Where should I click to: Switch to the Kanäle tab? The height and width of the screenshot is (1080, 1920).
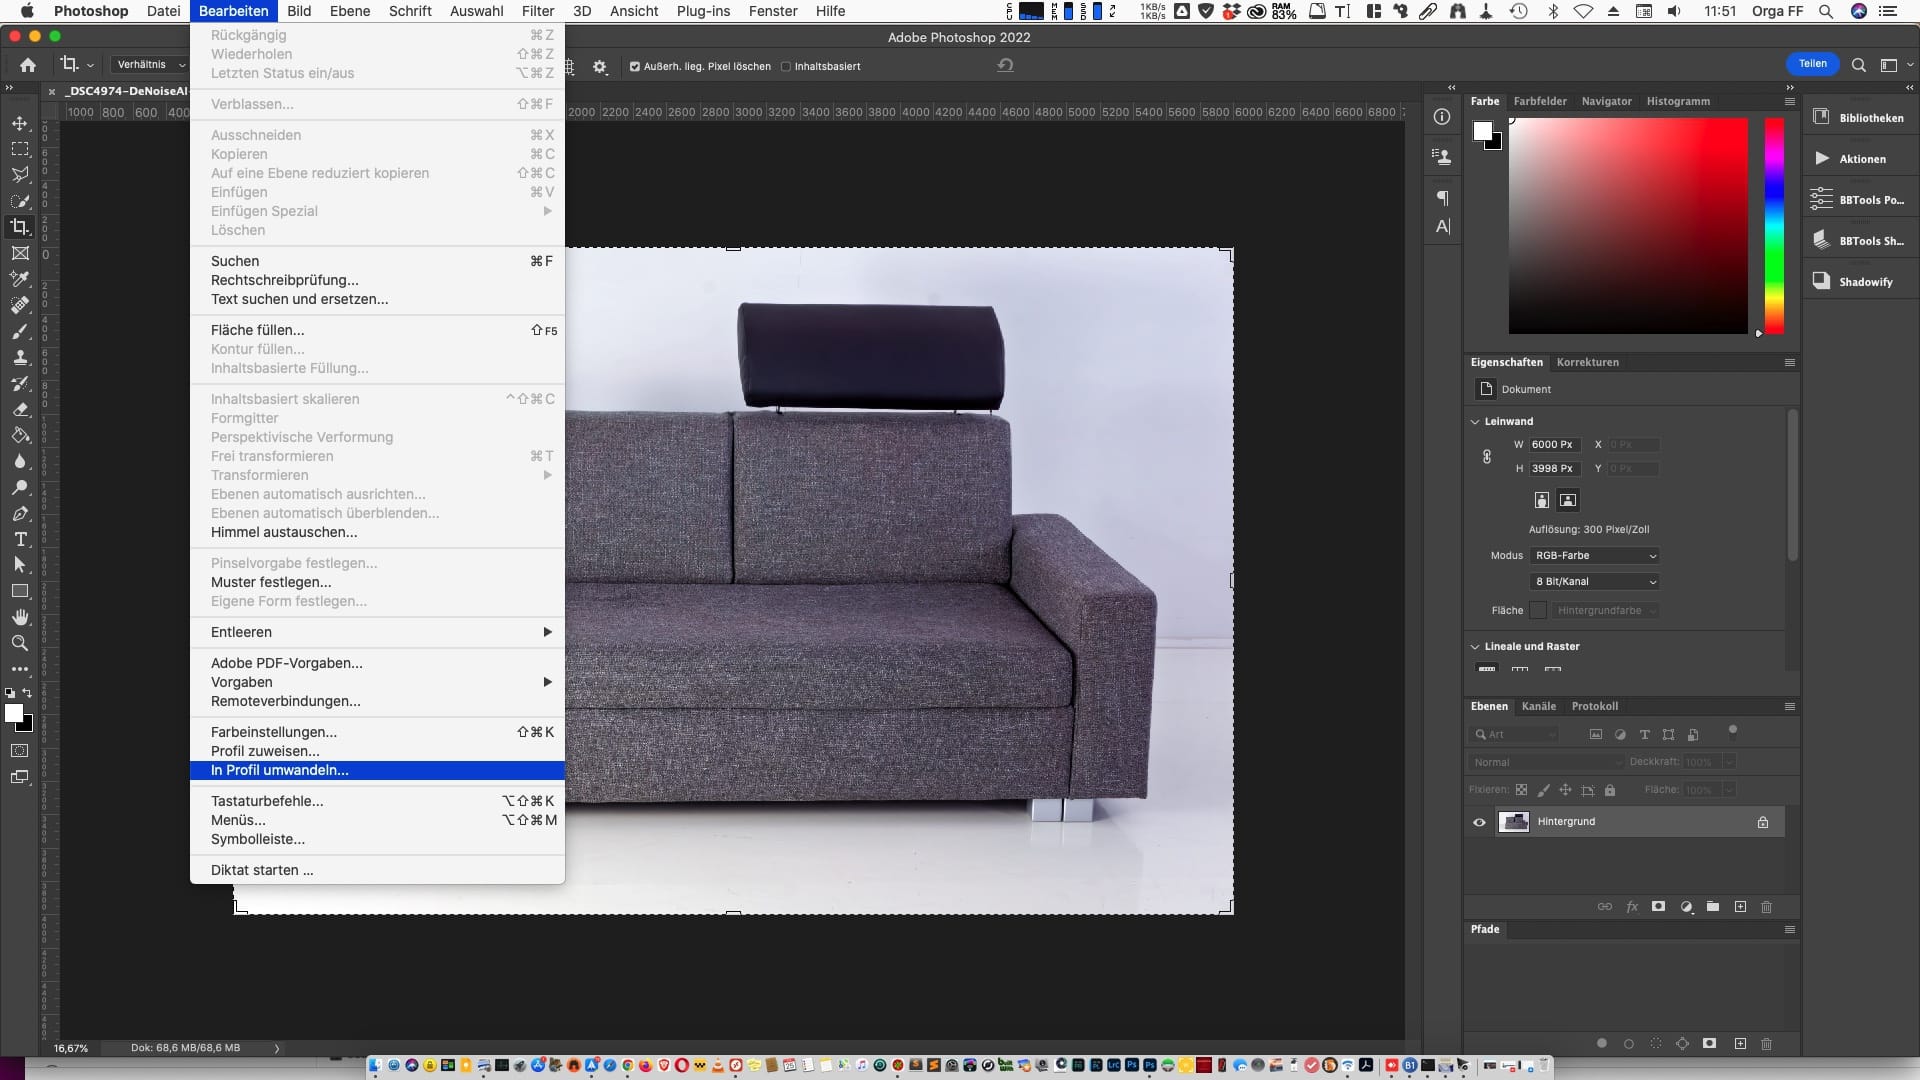[x=1538, y=706]
